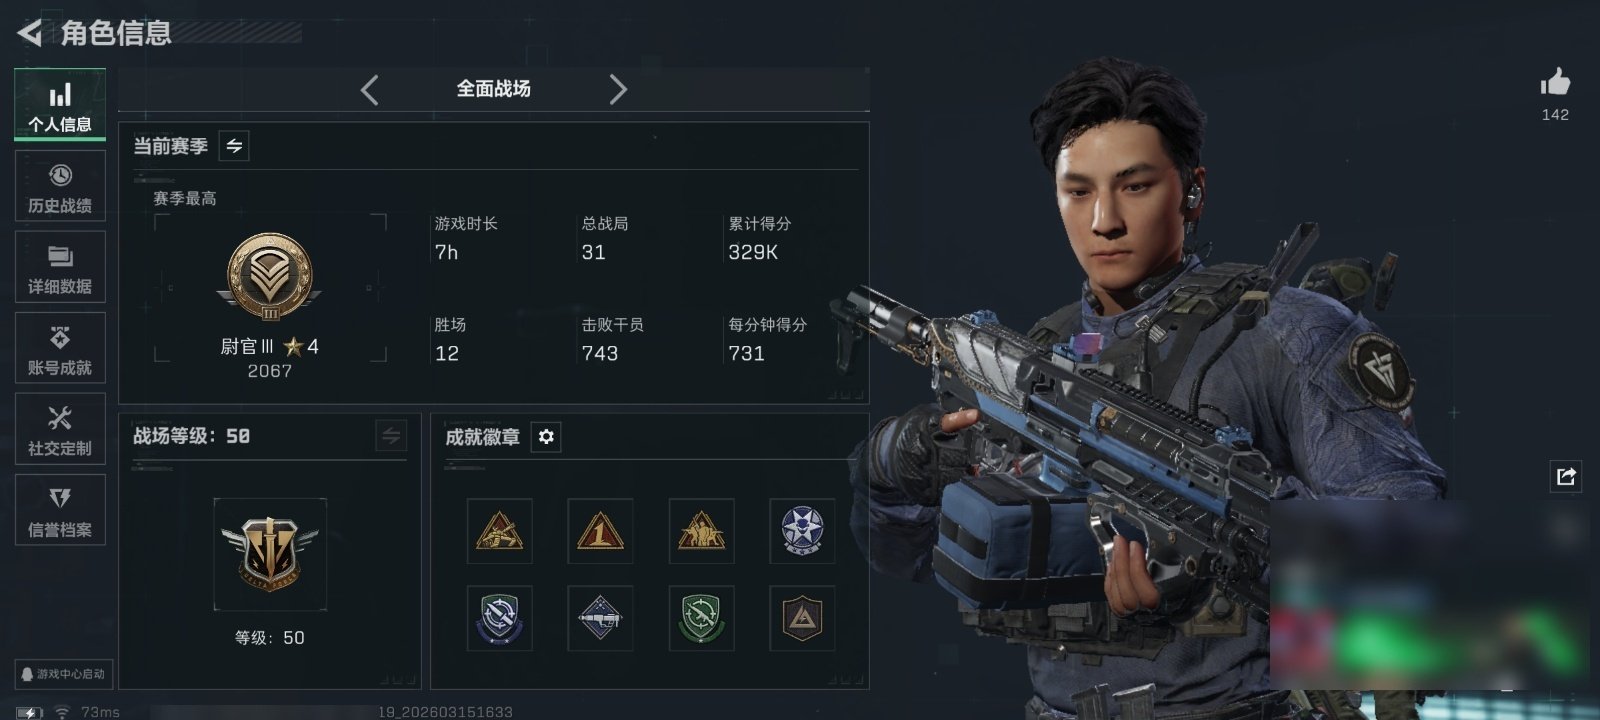Switch to next mode with right chevron

pyautogui.click(x=618, y=90)
